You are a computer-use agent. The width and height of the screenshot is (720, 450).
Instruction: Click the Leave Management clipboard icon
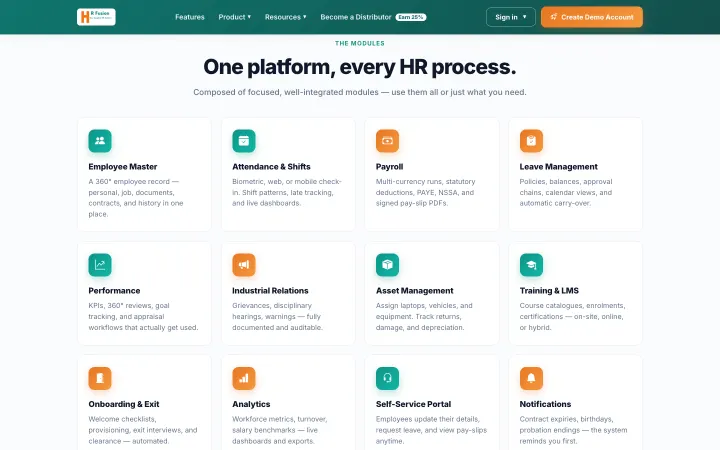coord(531,141)
